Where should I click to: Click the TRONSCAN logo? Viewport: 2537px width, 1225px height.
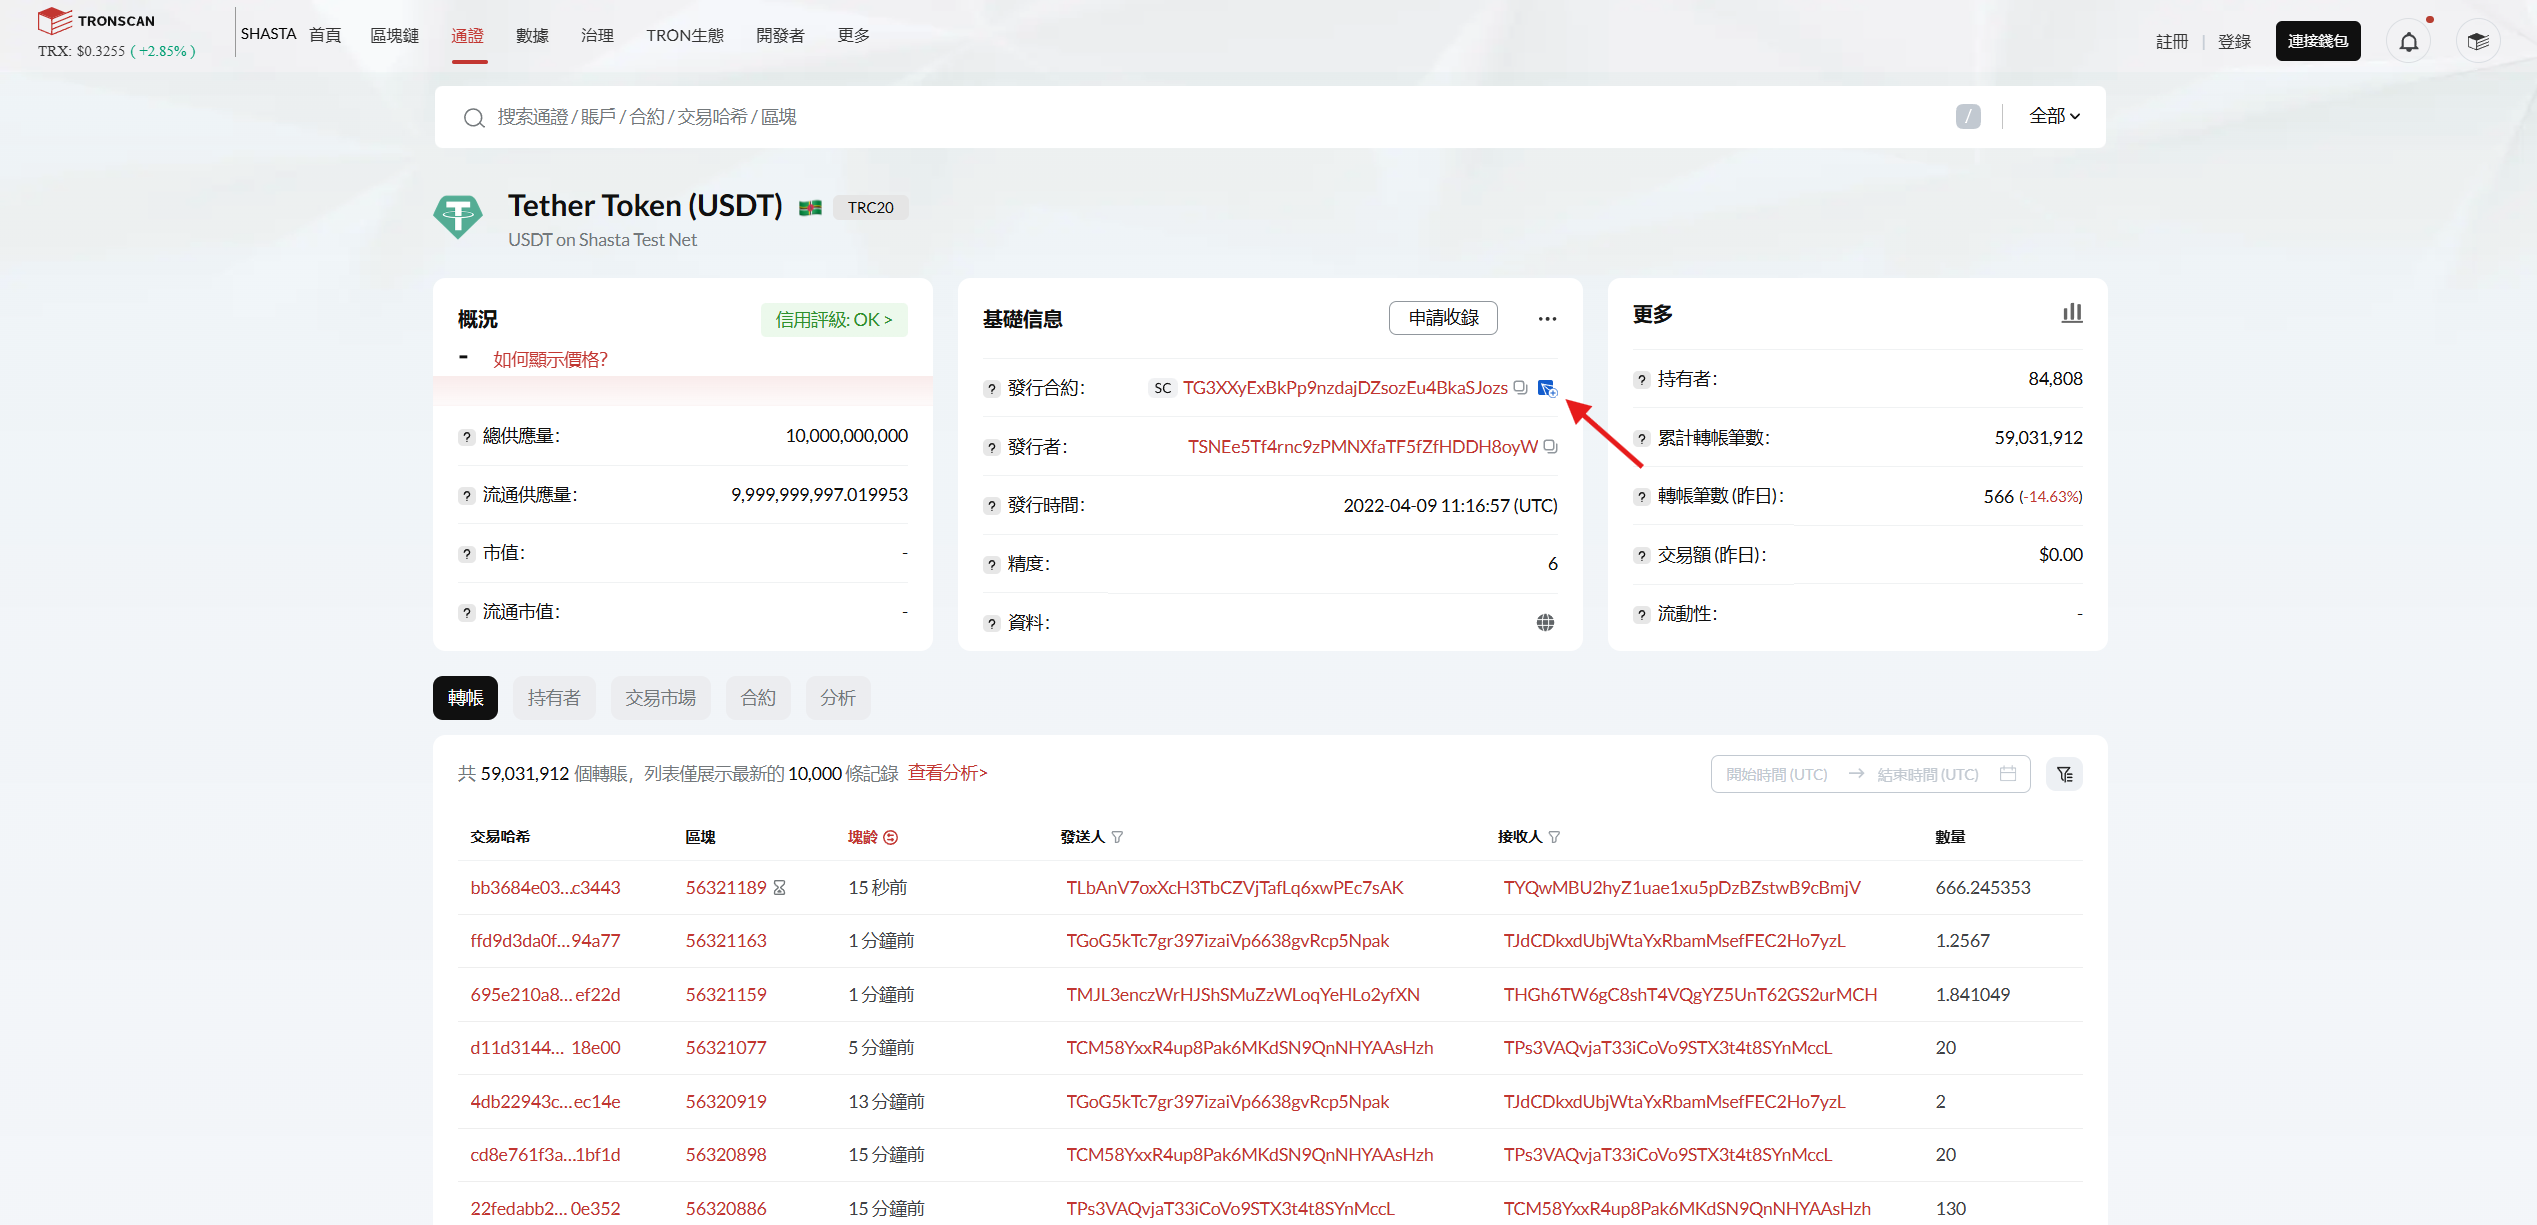click(x=96, y=21)
